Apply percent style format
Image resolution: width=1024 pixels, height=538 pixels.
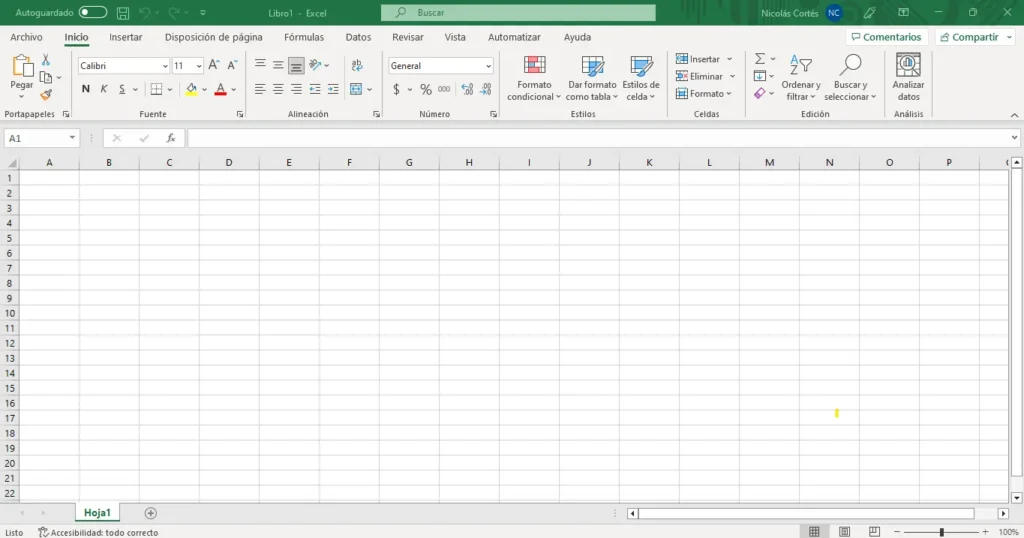click(426, 89)
